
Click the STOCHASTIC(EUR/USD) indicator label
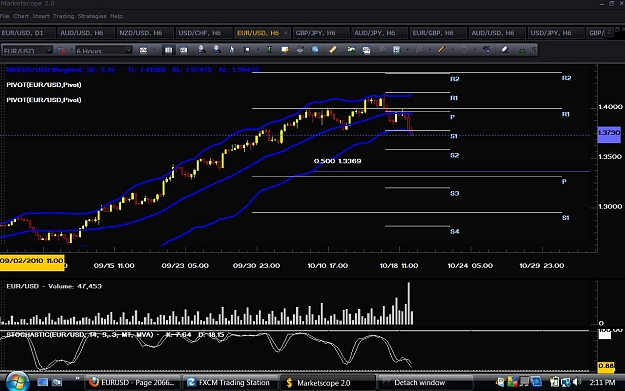coord(115,334)
